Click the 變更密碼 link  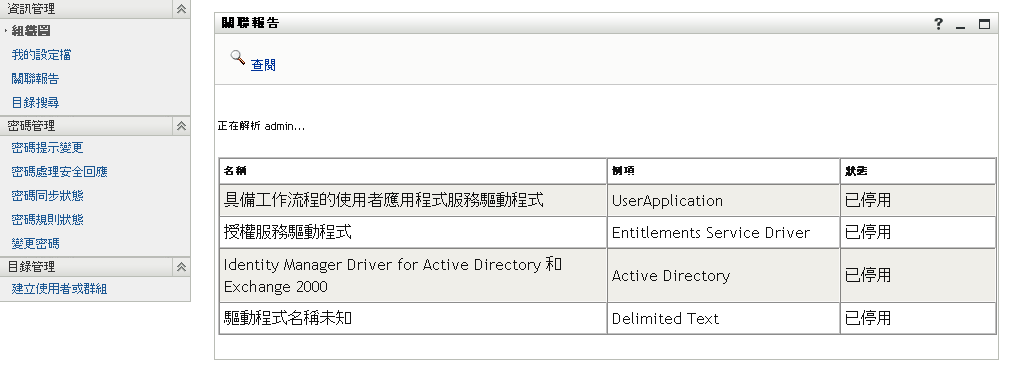[x=35, y=244]
